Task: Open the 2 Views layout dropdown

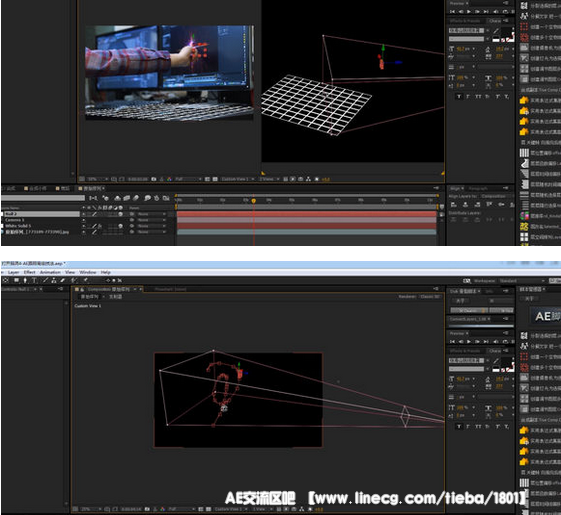Action: click(x=269, y=179)
